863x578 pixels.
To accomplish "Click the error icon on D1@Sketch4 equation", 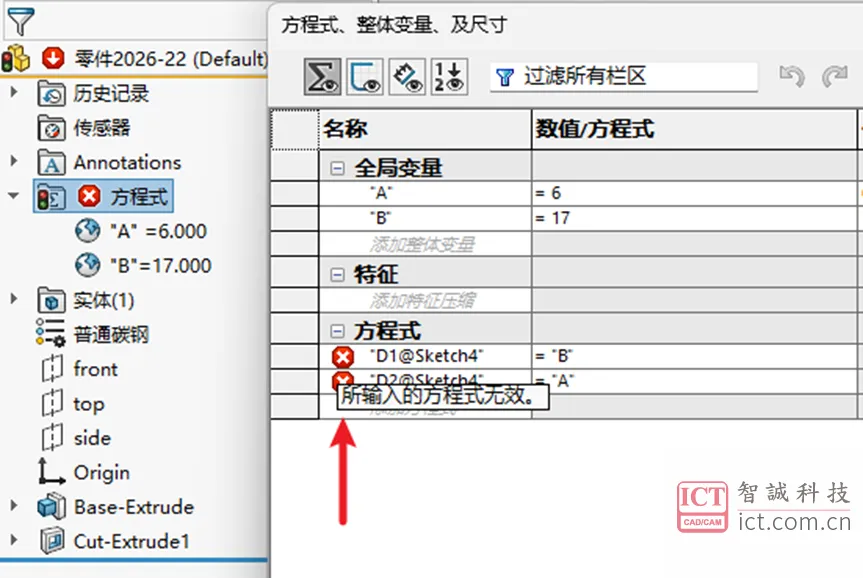I will (341, 356).
